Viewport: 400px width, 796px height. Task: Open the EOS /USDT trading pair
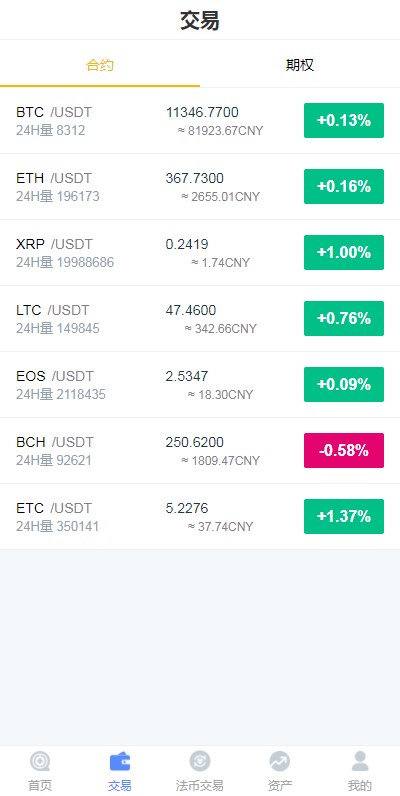click(55, 376)
